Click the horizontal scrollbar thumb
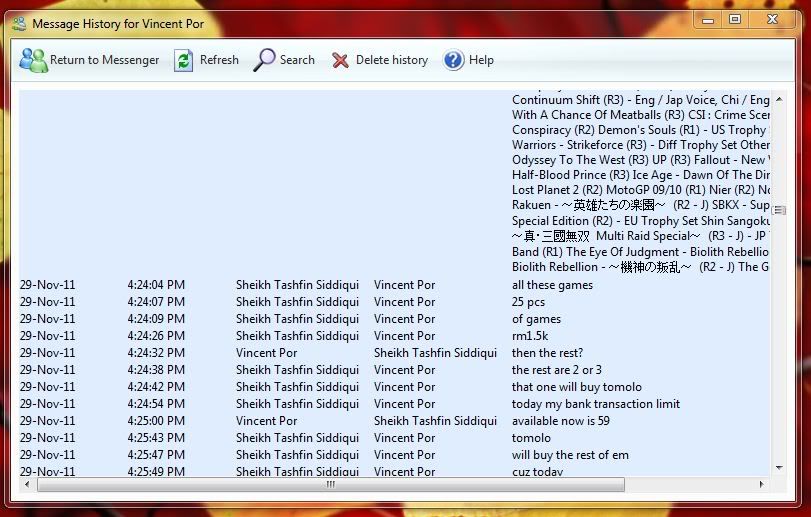The height and width of the screenshot is (517, 811). point(330,485)
